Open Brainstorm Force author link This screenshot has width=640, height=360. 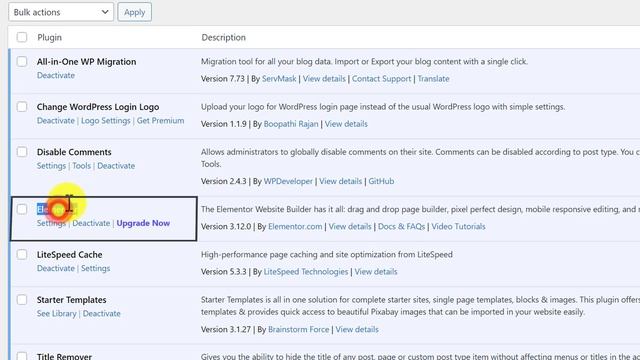[x=299, y=329]
